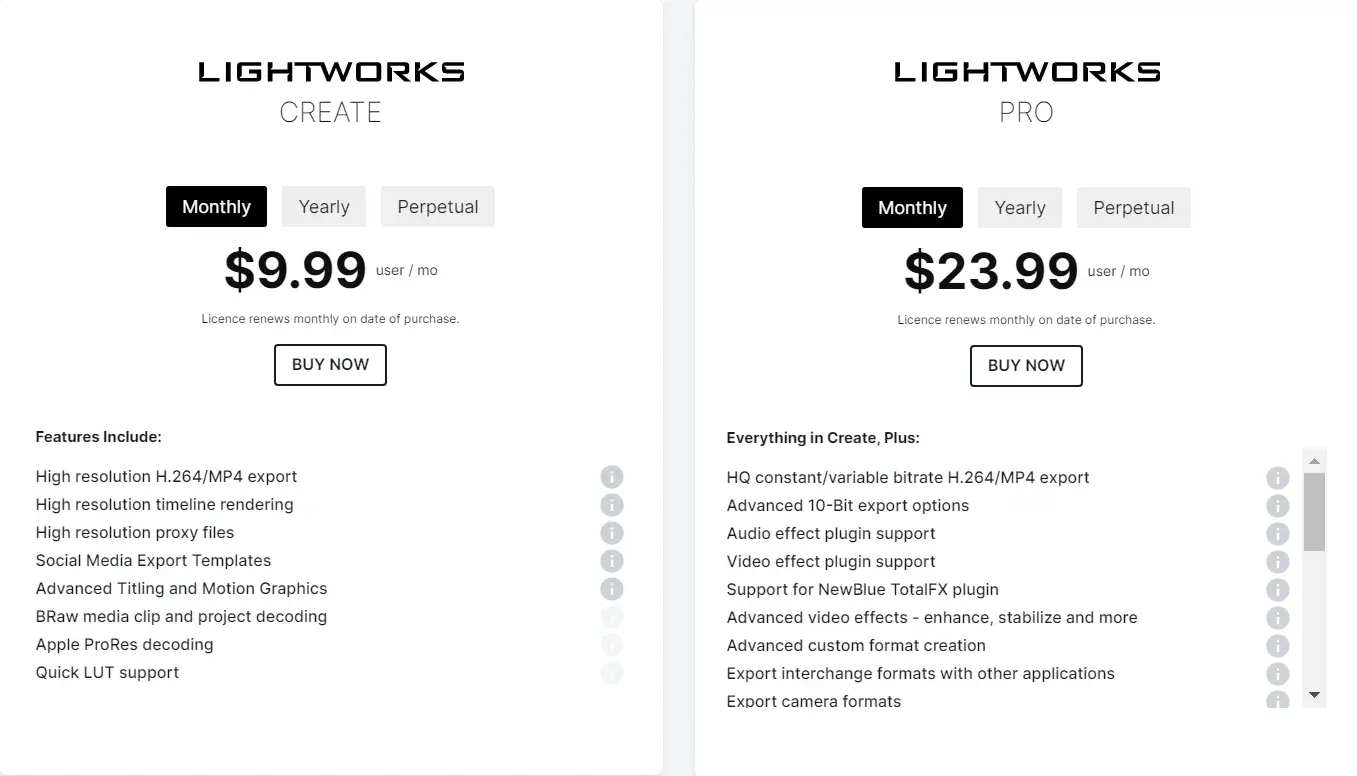Open info icon for Video effect plugin support
1357x776 pixels.
1277,562
